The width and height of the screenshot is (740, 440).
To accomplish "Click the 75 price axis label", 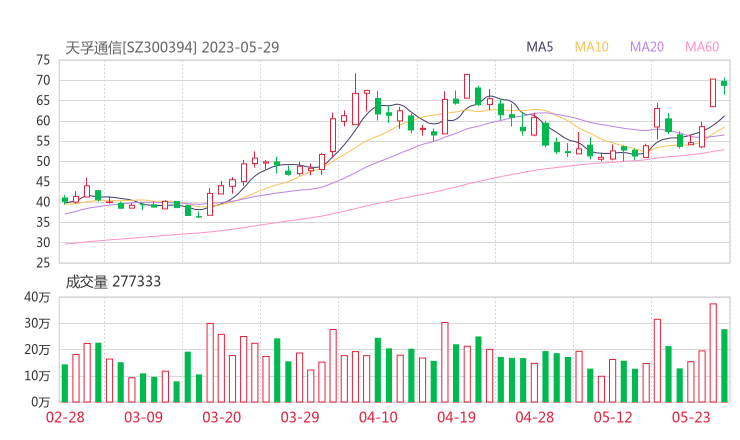I will tap(43, 60).
